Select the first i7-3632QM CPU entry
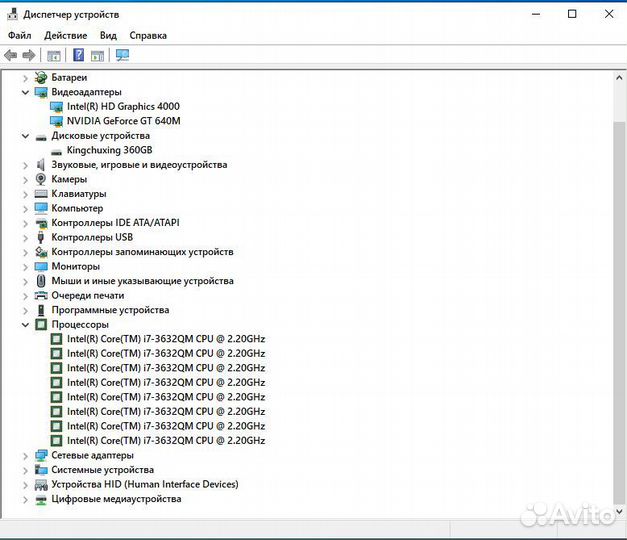This screenshot has height=540, width=627. (x=166, y=339)
